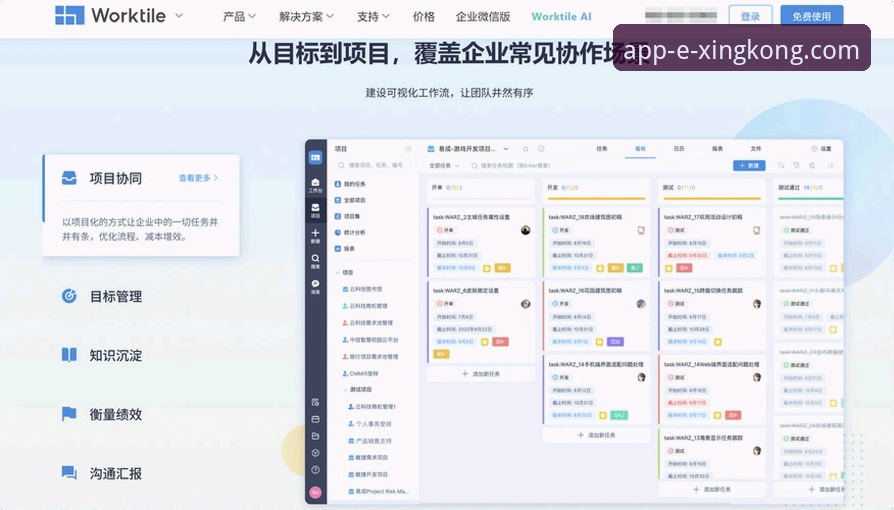Open the task:WARZ_17 card

point(711,241)
